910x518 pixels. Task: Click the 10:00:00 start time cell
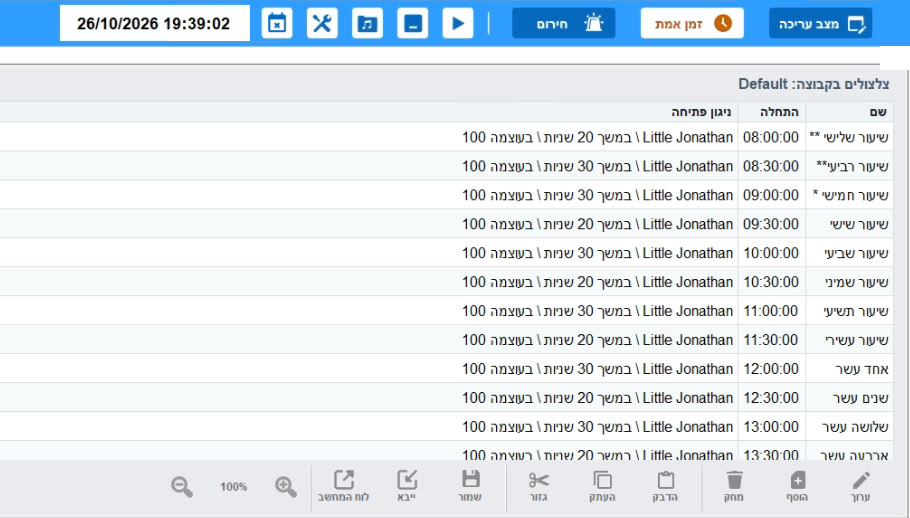771,253
